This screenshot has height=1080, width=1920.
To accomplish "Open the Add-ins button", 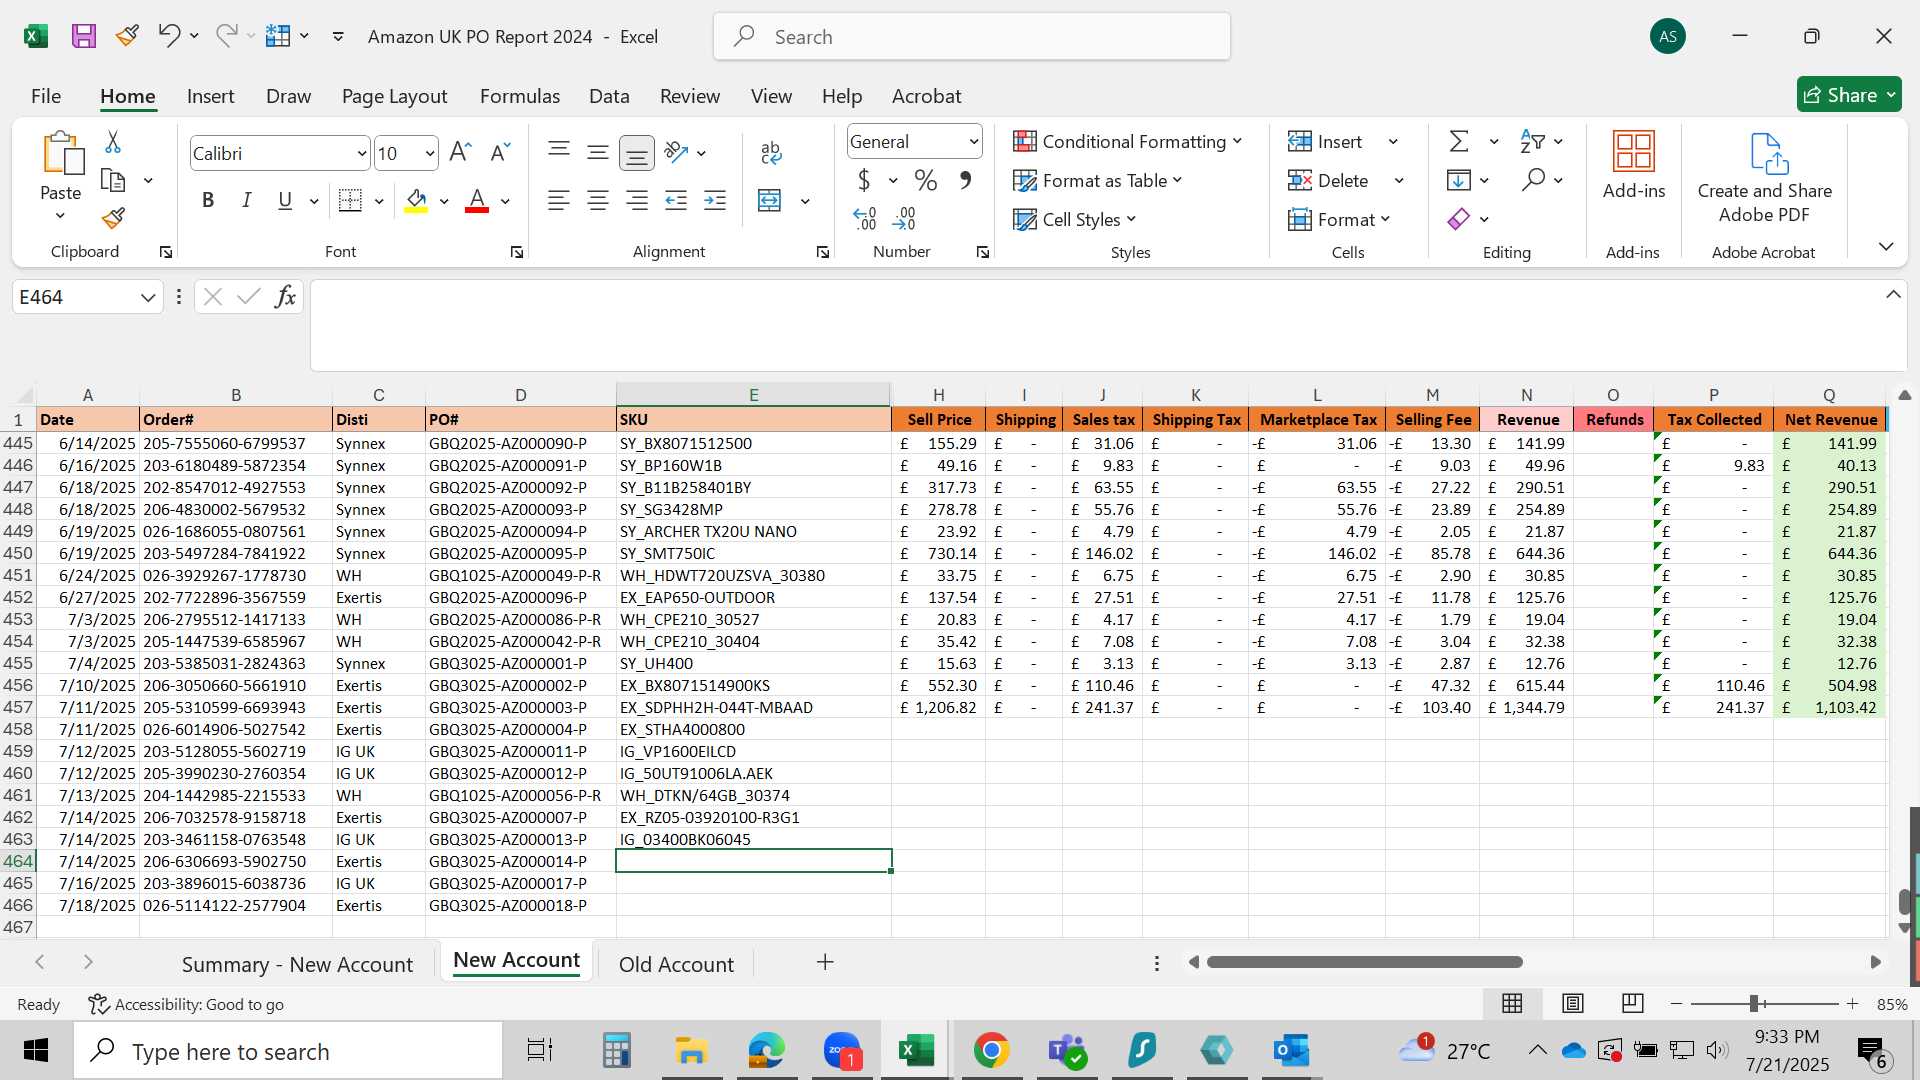I will point(1634,166).
